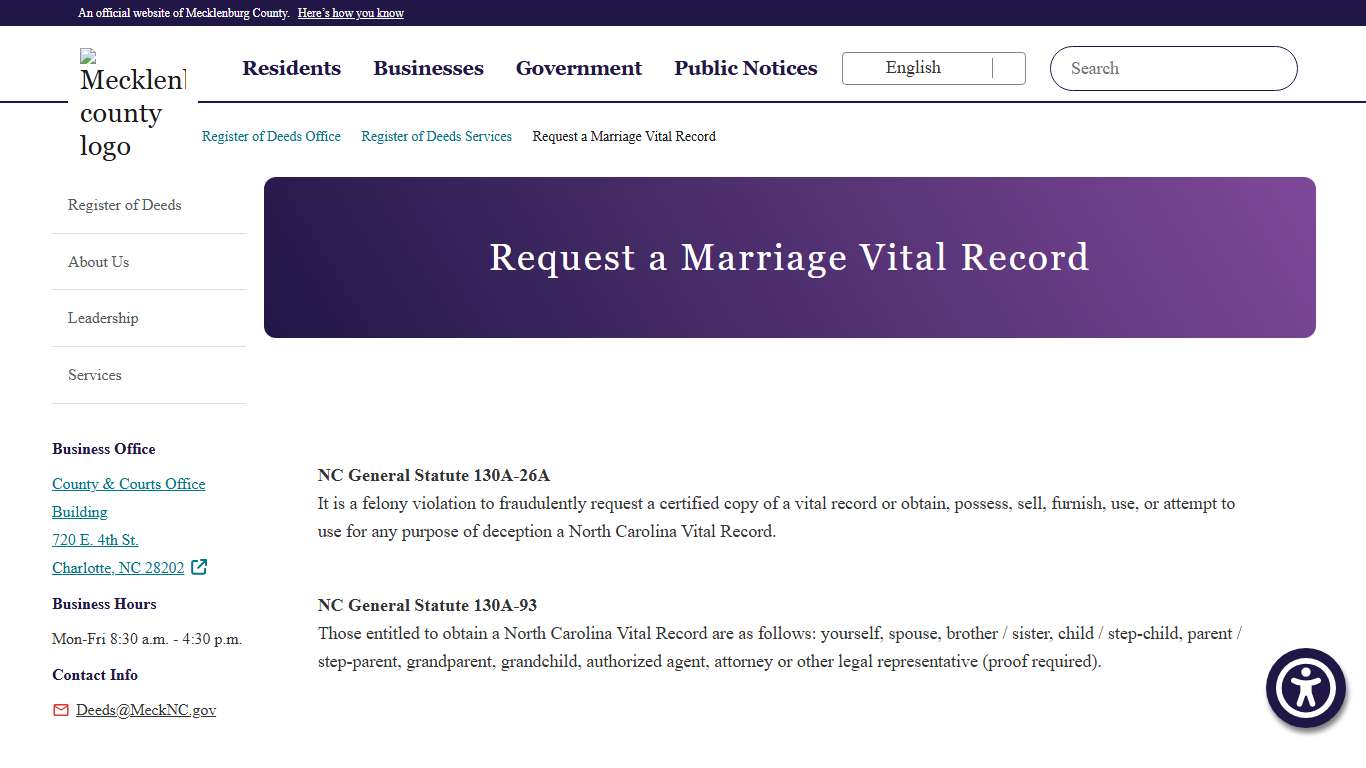Open the Residents menu
Screen dimensions: 1366x768
pyautogui.click(x=291, y=68)
